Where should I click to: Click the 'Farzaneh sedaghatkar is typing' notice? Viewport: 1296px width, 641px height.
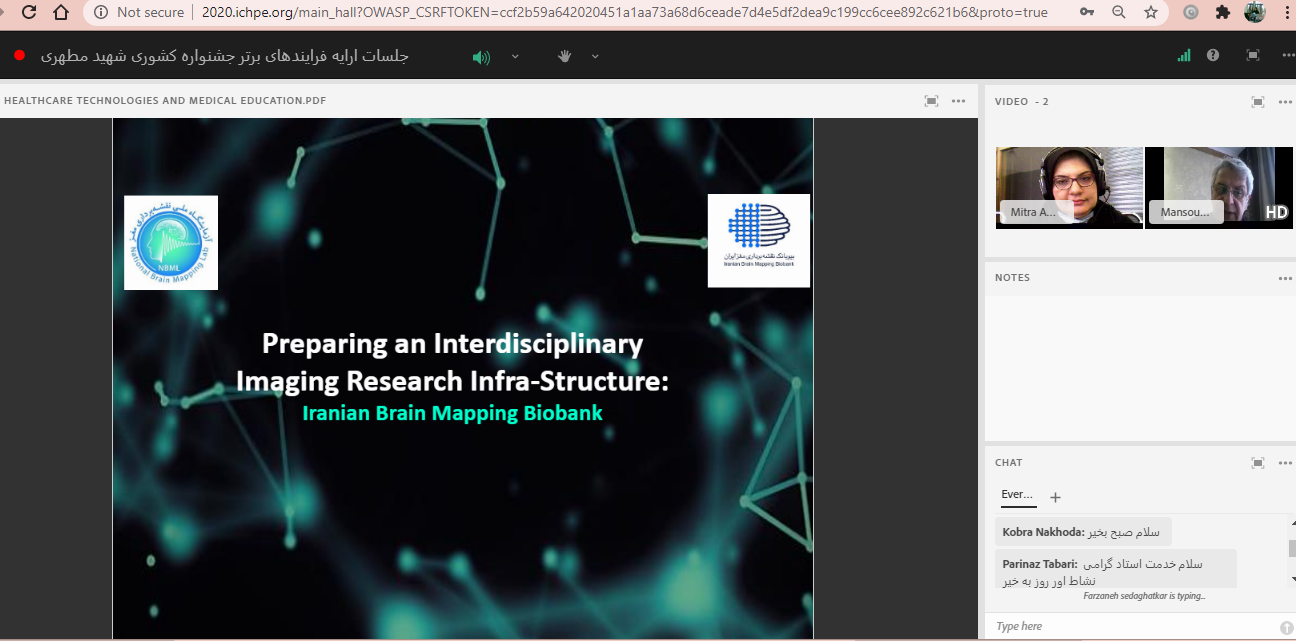(x=1144, y=596)
